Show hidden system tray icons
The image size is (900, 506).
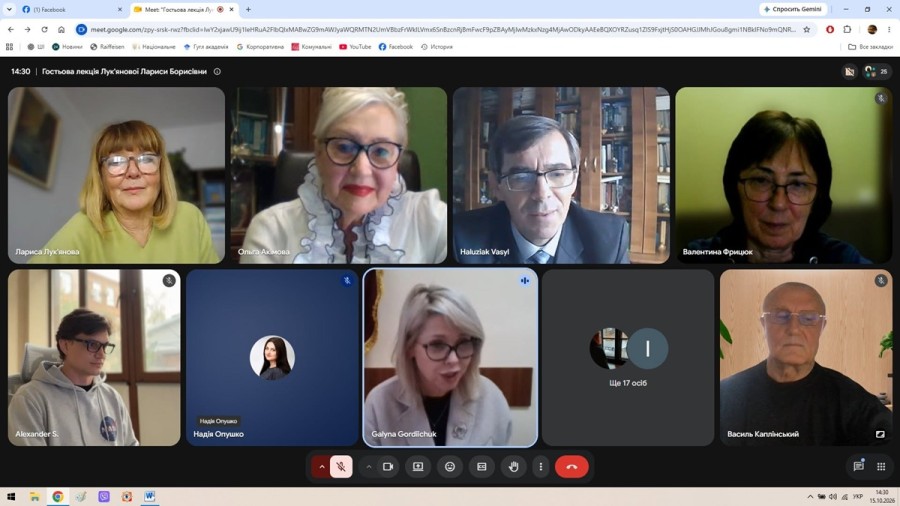810,497
